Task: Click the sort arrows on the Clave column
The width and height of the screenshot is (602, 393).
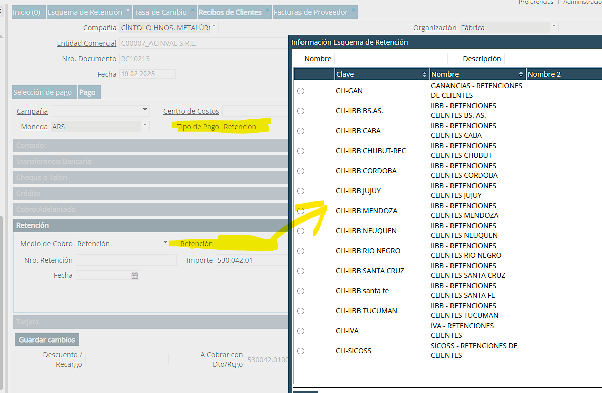Action: point(424,74)
